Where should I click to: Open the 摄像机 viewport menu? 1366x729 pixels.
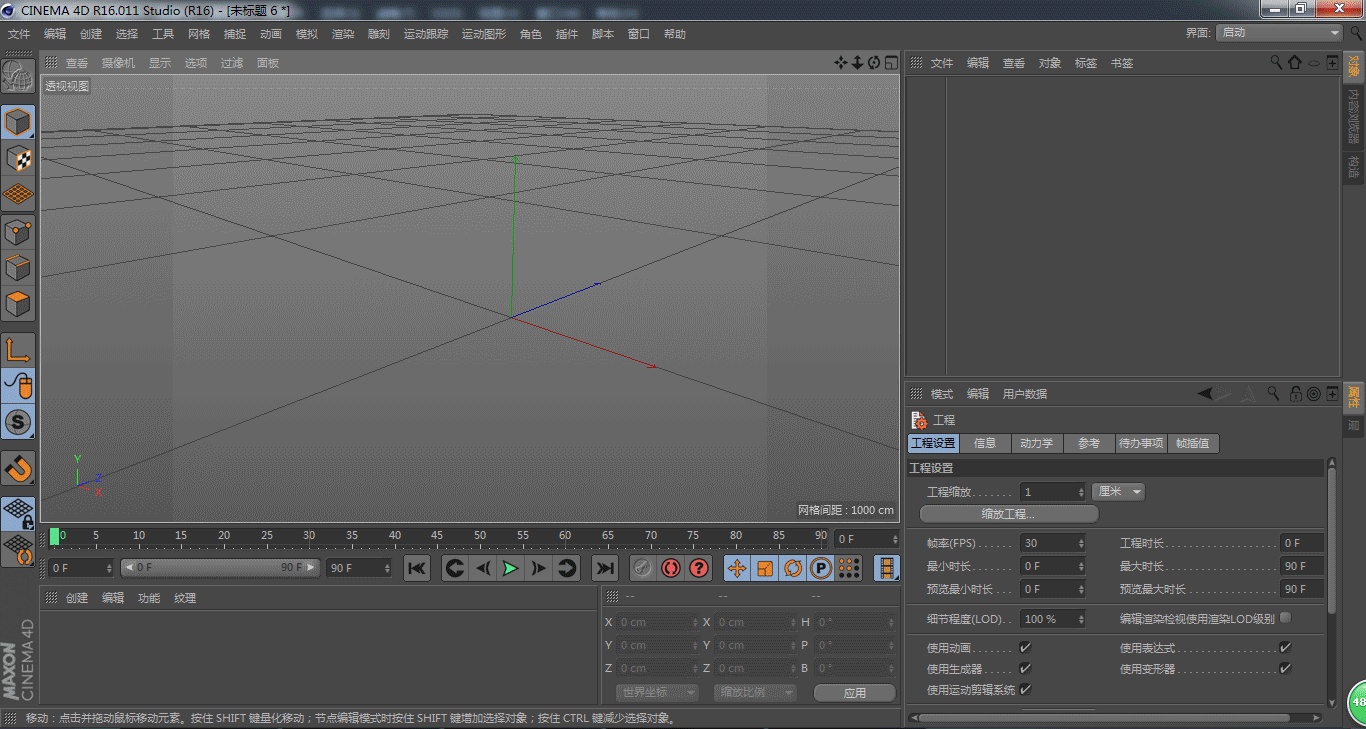pos(118,63)
